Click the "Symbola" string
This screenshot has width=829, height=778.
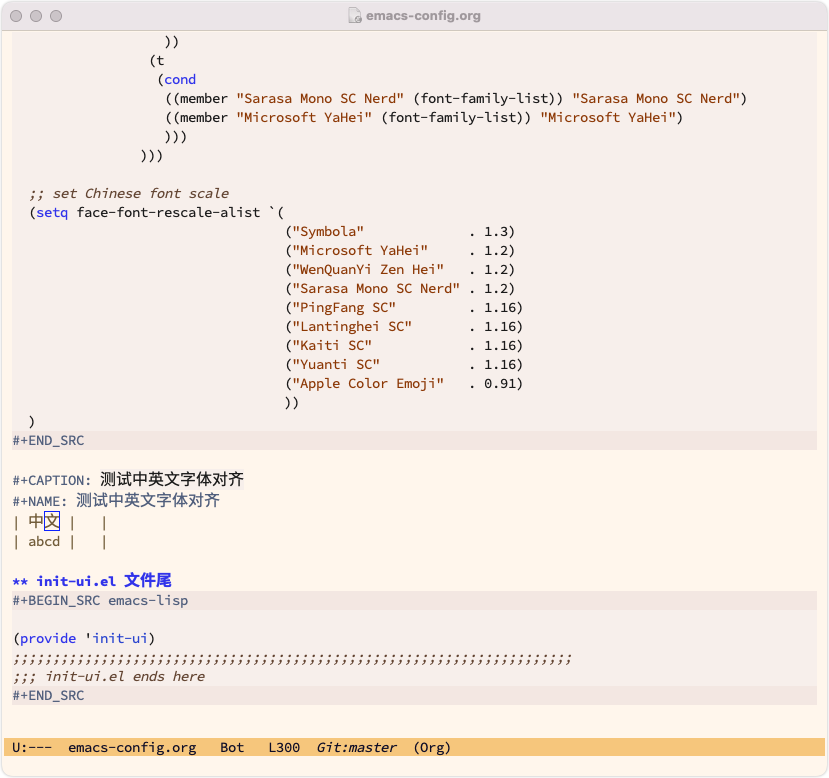click(x=328, y=231)
